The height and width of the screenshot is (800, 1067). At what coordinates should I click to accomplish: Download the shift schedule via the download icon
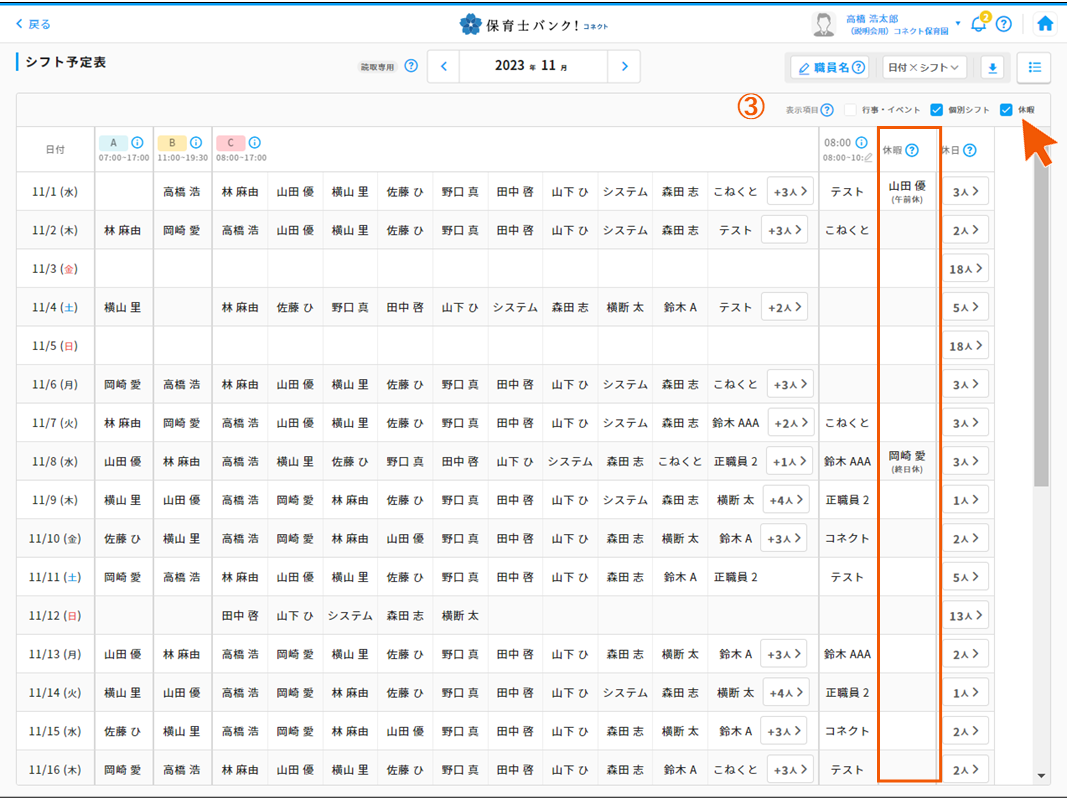tap(991, 67)
